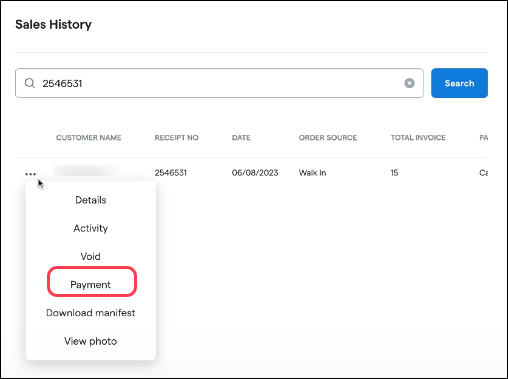Click the Order Source column header
508x379 pixels.
328,138
